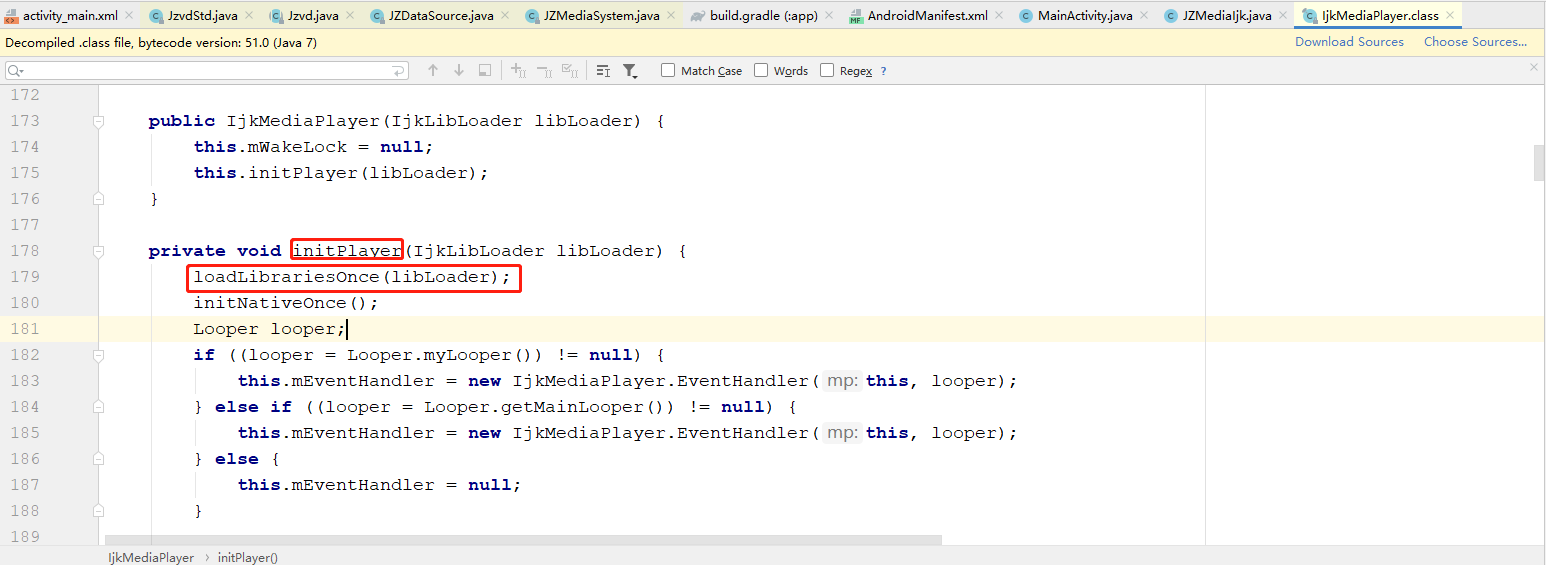Close the MainActivity.java tab
Viewport: 1546px width, 565px height.
pyautogui.click(x=1144, y=16)
